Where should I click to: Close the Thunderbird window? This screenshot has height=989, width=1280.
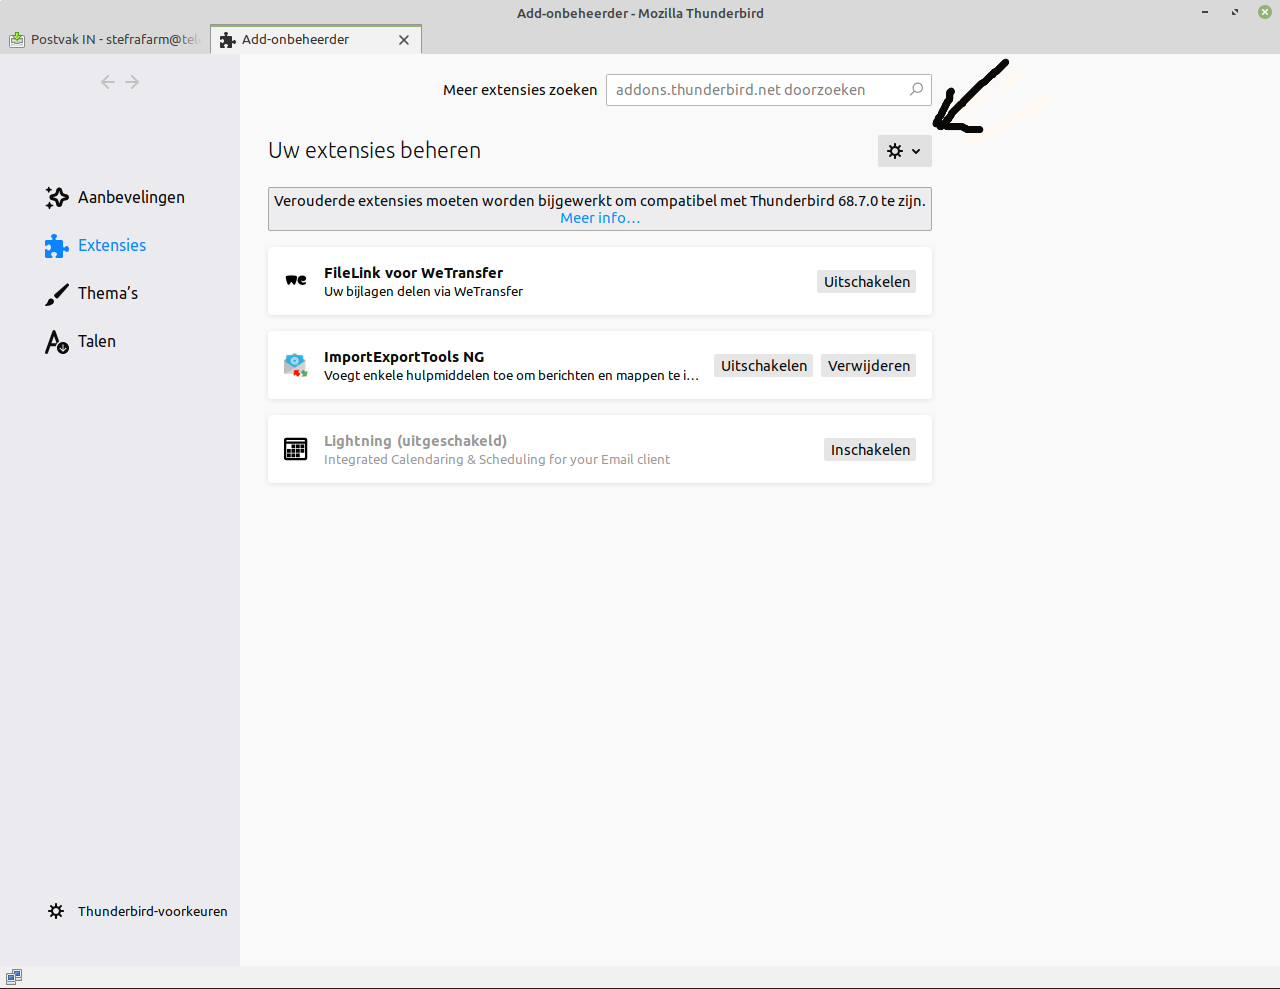pyautogui.click(x=1265, y=12)
